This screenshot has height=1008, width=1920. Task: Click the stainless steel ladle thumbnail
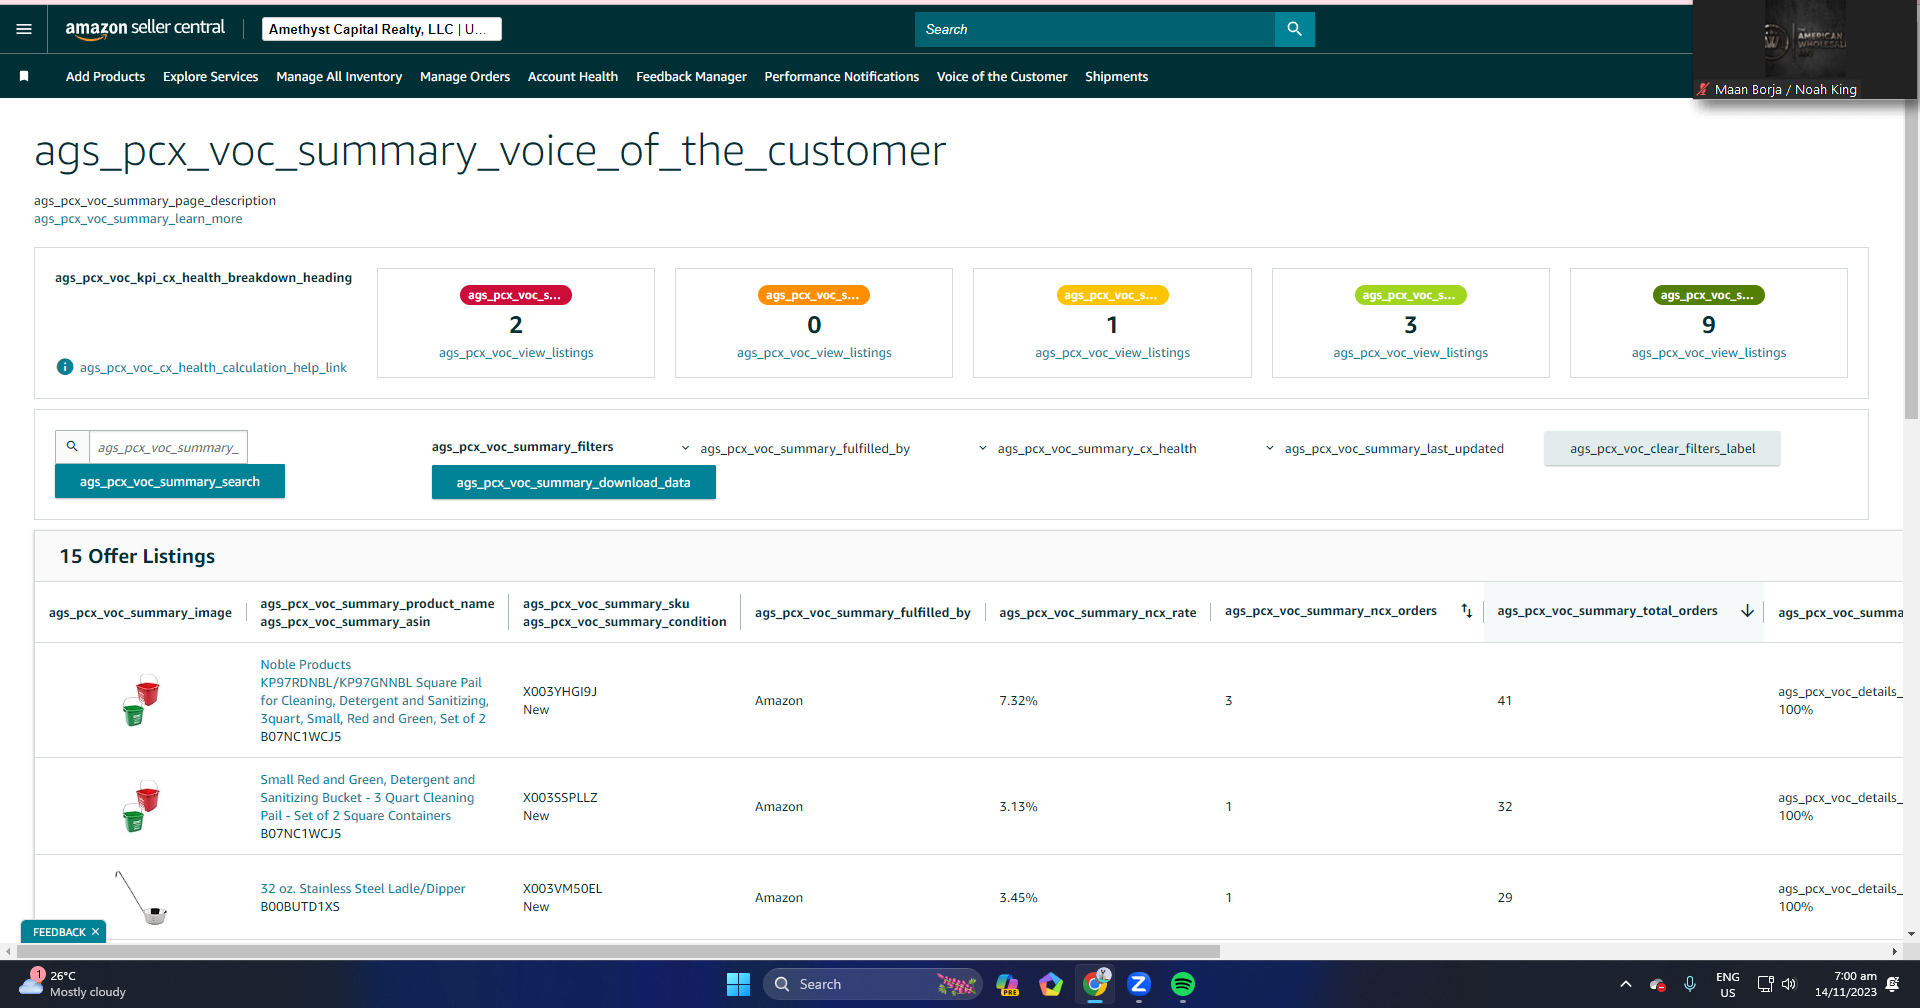click(141, 897)
